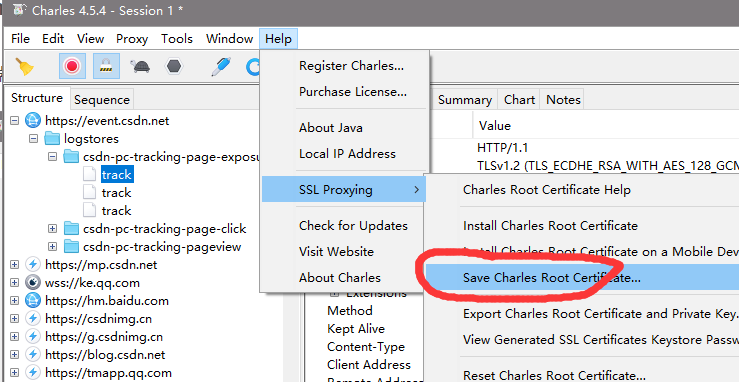Image resolution: width=739 pixels, height=382 pixels.
Task: Click the lightning icon of csdnimg.cn
Action: pyautogui.click(x=33, y=319)
